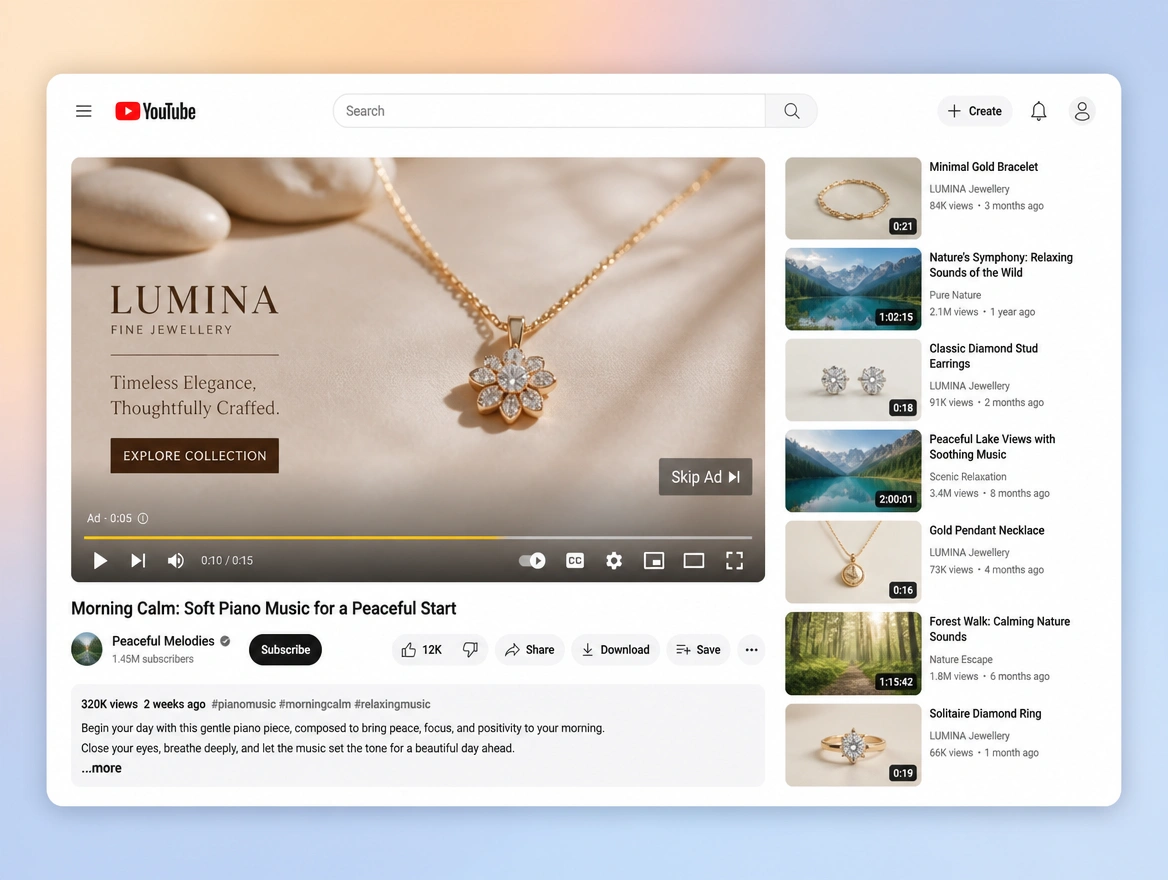This screenshot has height=880, width=1168.
Task: Click the '0:10 / 0:15' time display
Action: tap(226, 560)
